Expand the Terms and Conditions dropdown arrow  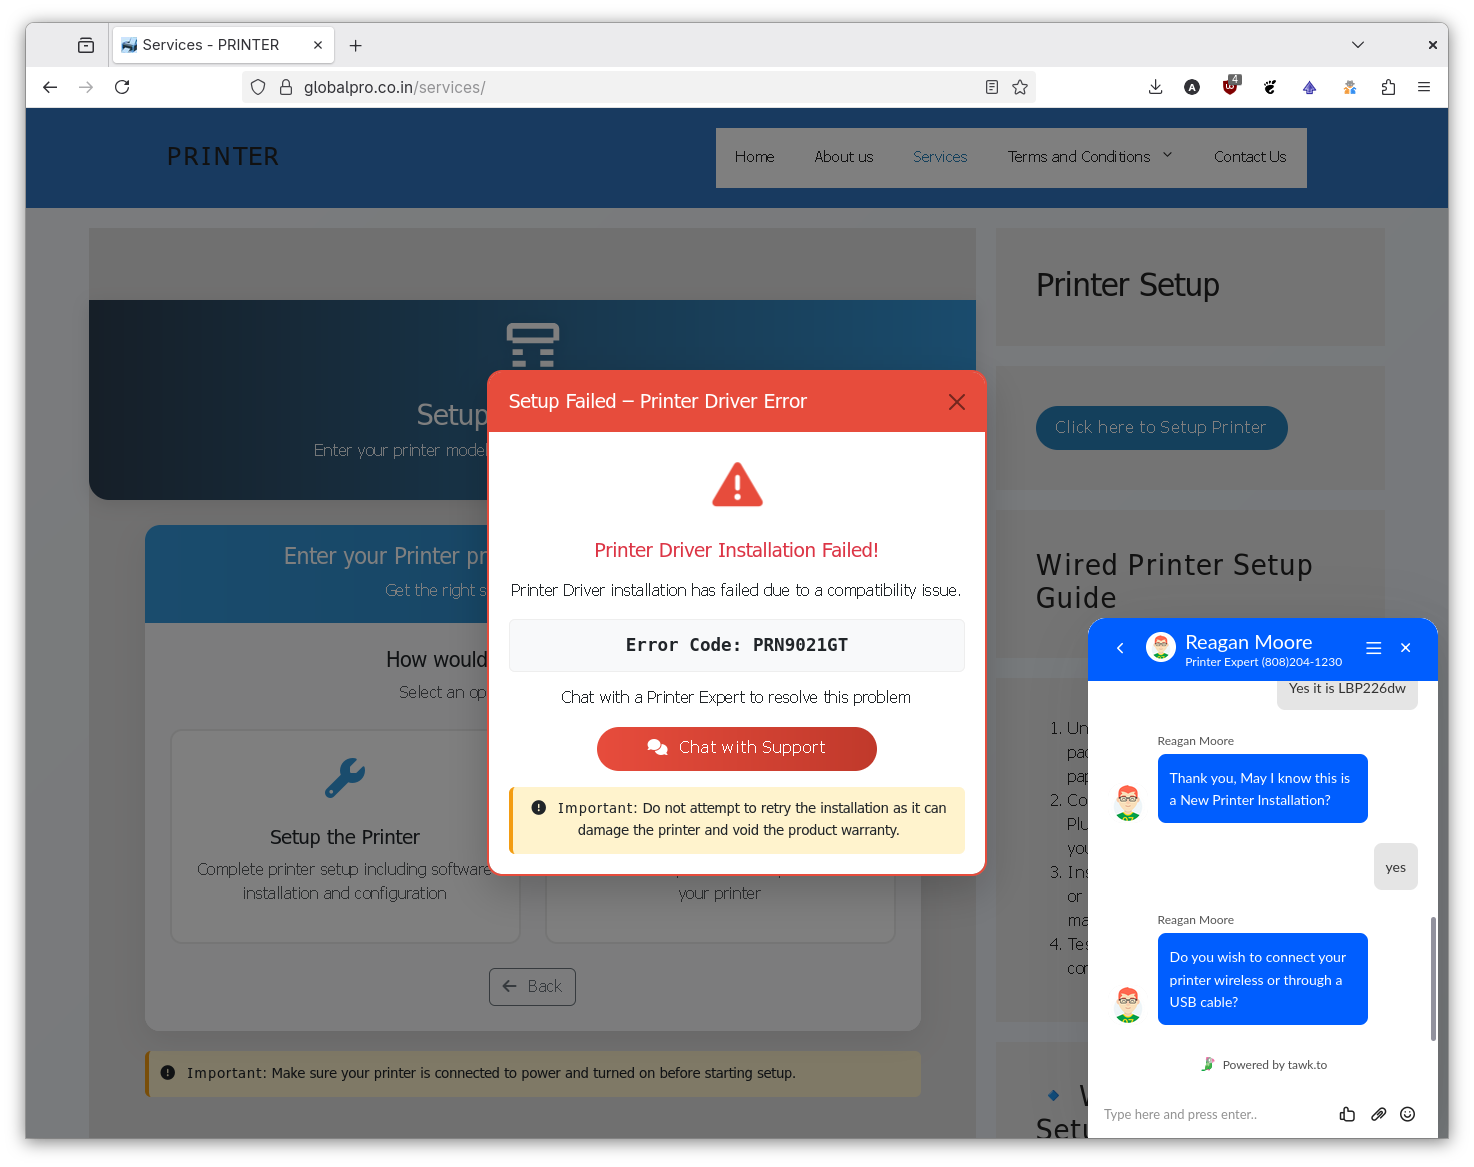click(x=1167, y=156)
